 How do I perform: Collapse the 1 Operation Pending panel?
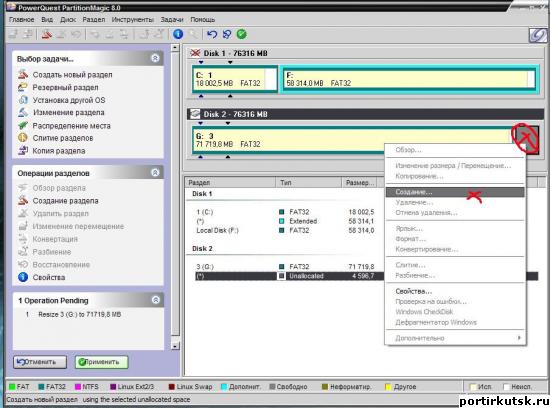(x=156, y=300)
